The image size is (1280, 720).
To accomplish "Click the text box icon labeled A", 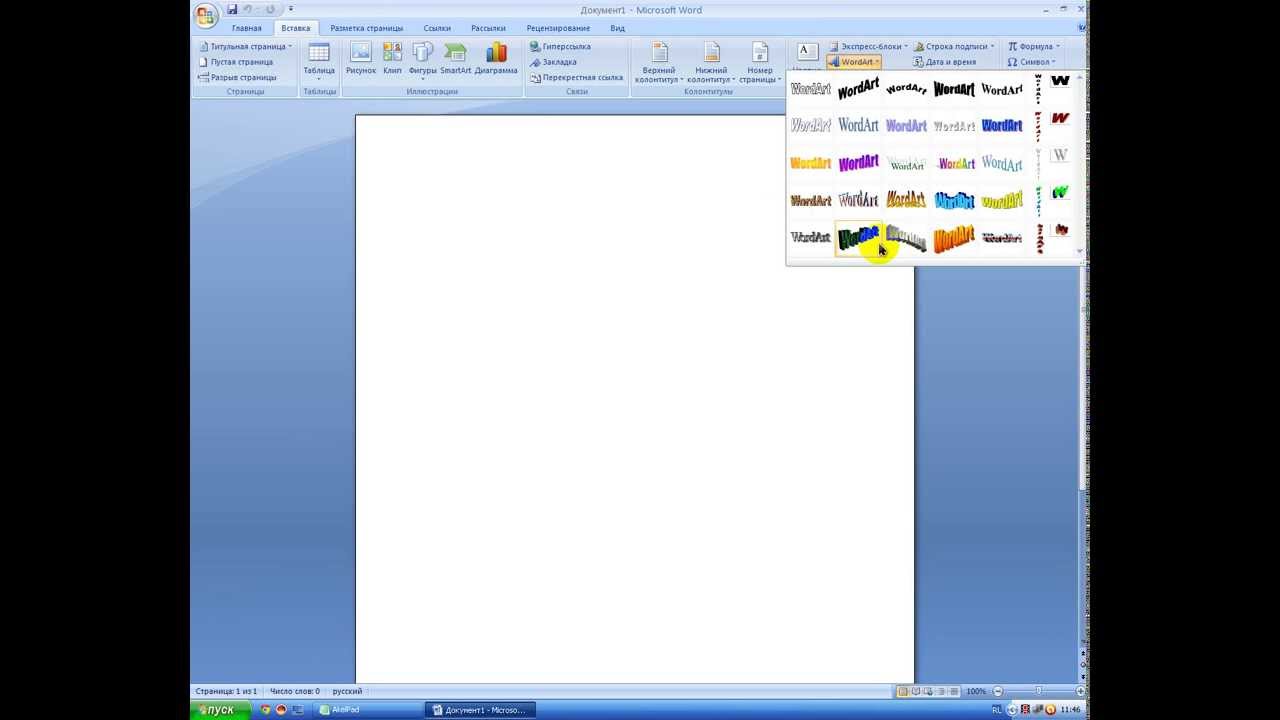I will pyautogui.click(x=807, y=52).
